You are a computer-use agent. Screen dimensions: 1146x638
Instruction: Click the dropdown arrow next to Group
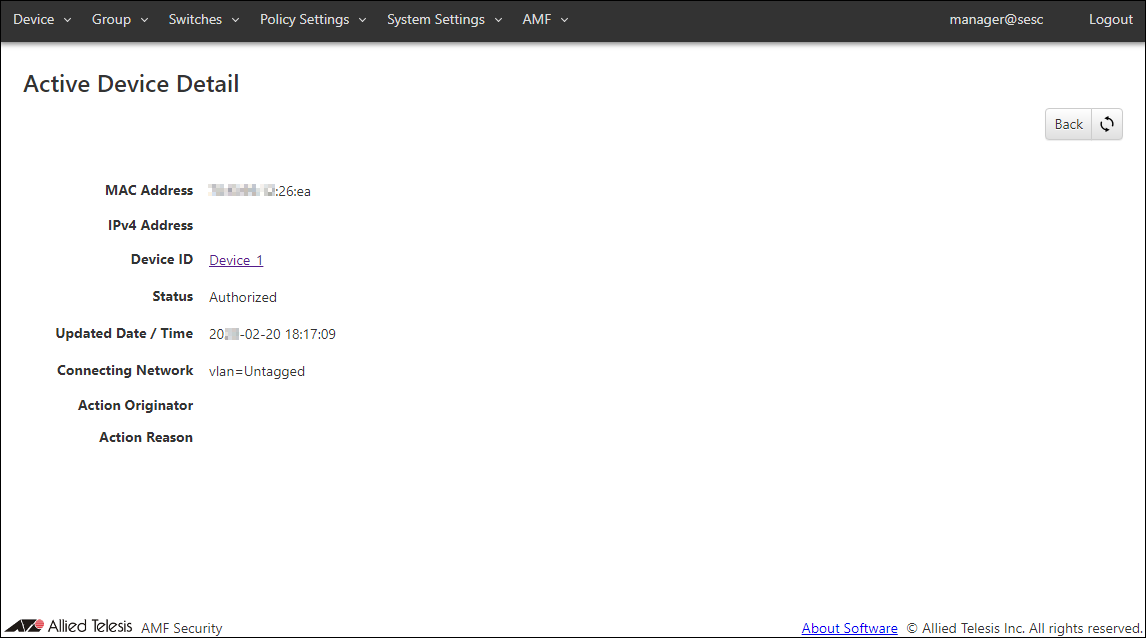[x=144, y=21]
